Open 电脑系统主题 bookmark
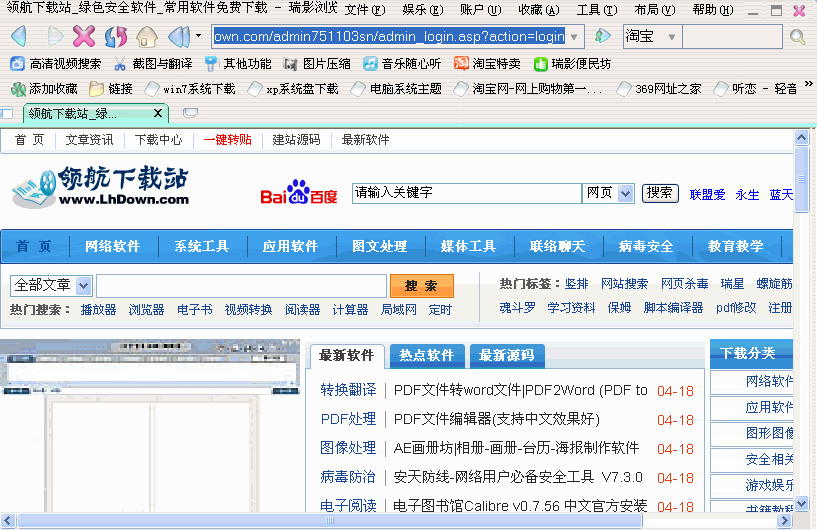Image resolution: width=817 pixels, height=530 pixels. coord(397,89)
